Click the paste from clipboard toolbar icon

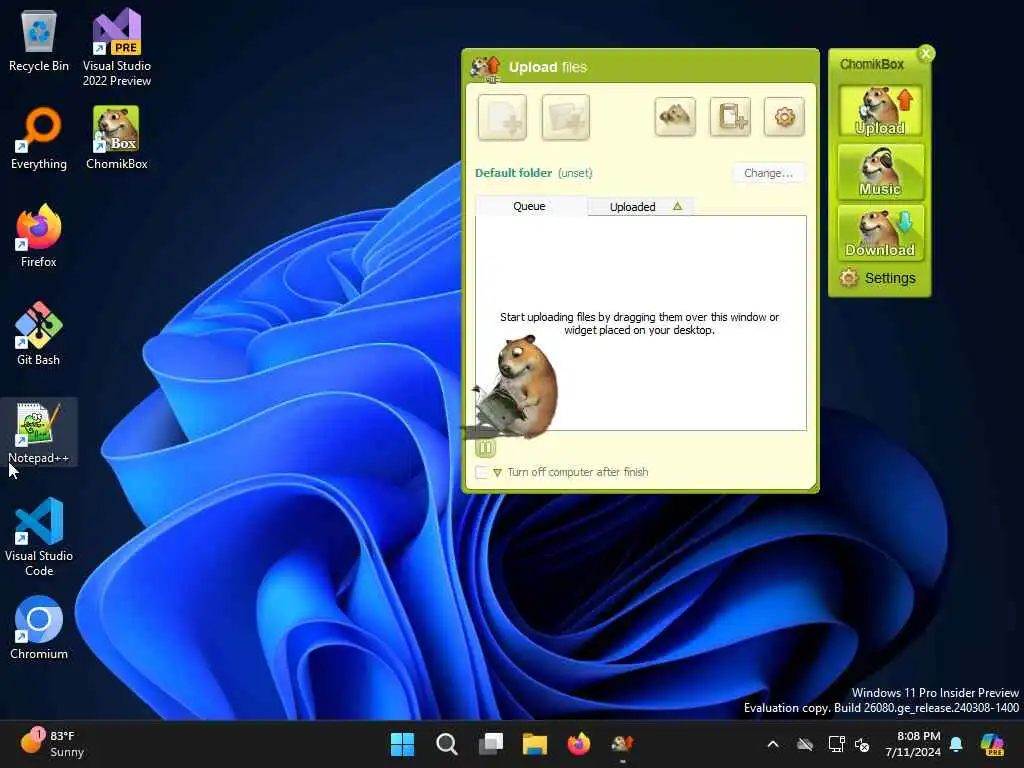click(x=730, y=117)
